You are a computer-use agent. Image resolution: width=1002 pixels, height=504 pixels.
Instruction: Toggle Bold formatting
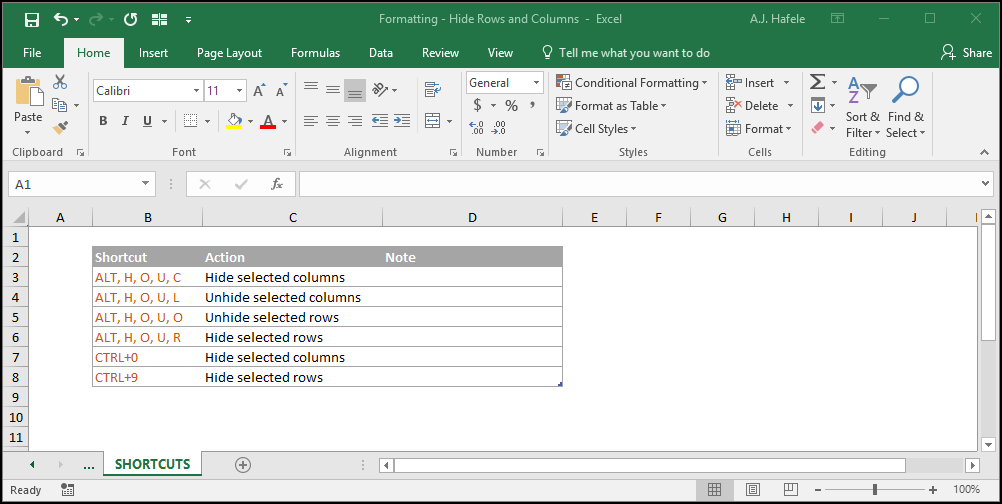point(103,121)
